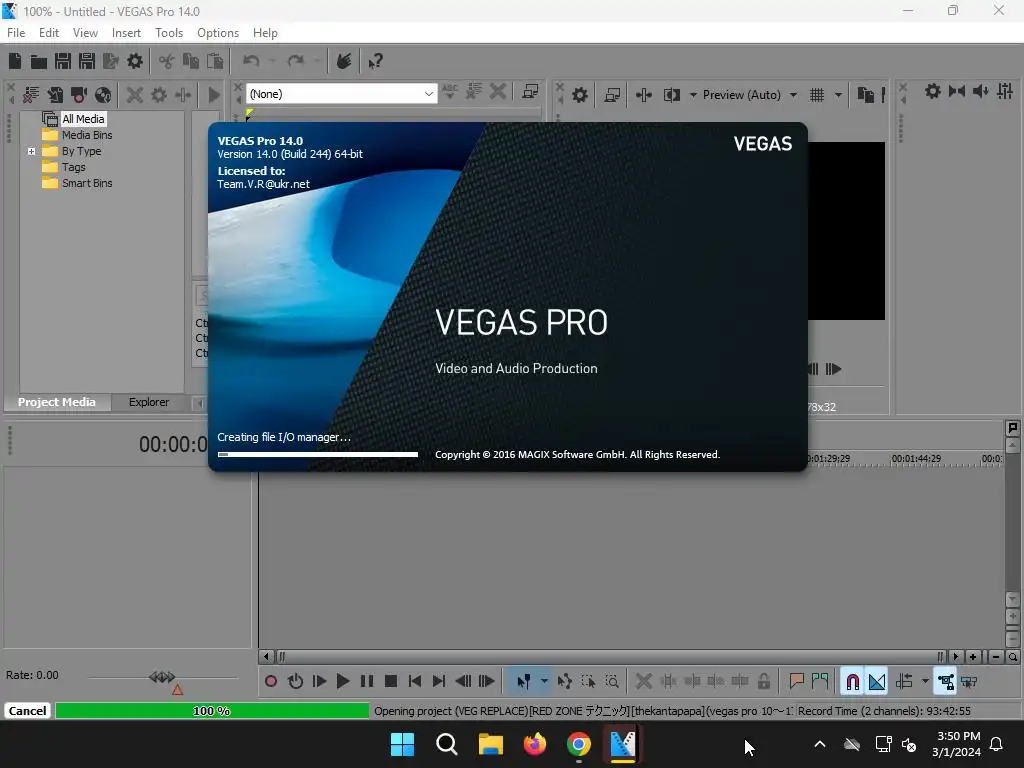Click the Get Media from Web globe icon
The image size is (1024, 768).
click(103, 95)
